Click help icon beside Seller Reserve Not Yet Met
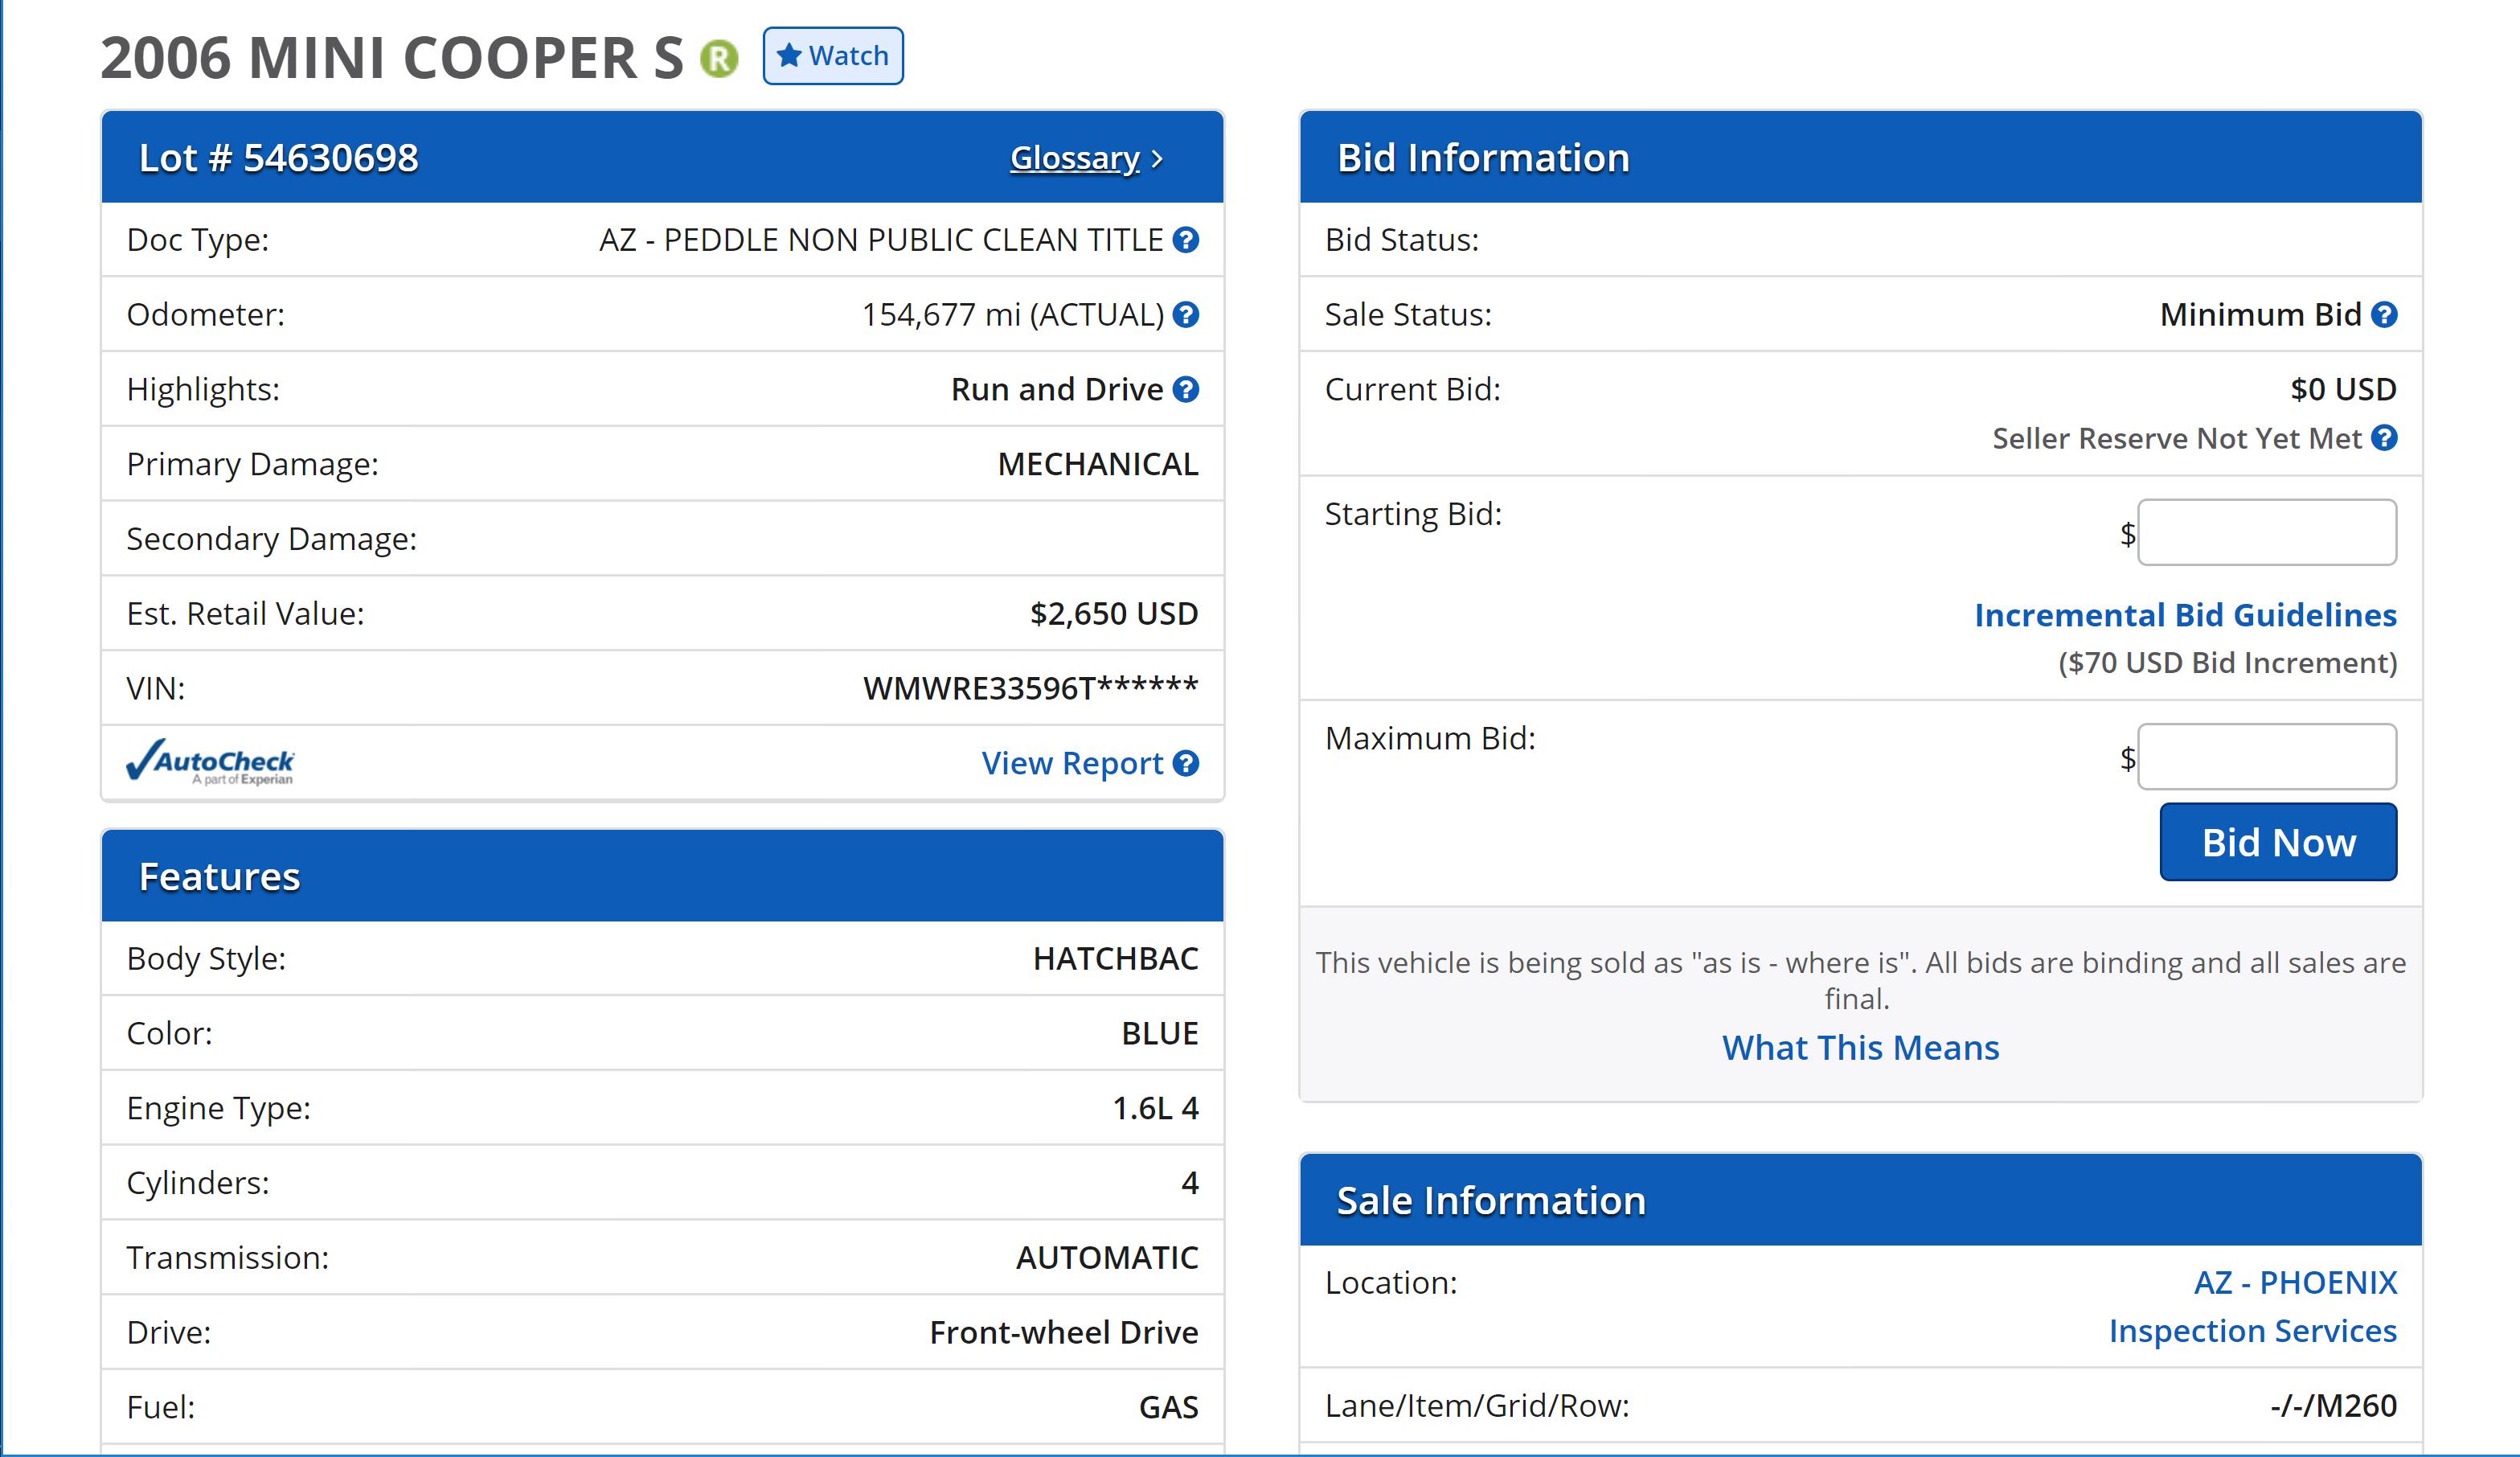 tap(2384, 438)
